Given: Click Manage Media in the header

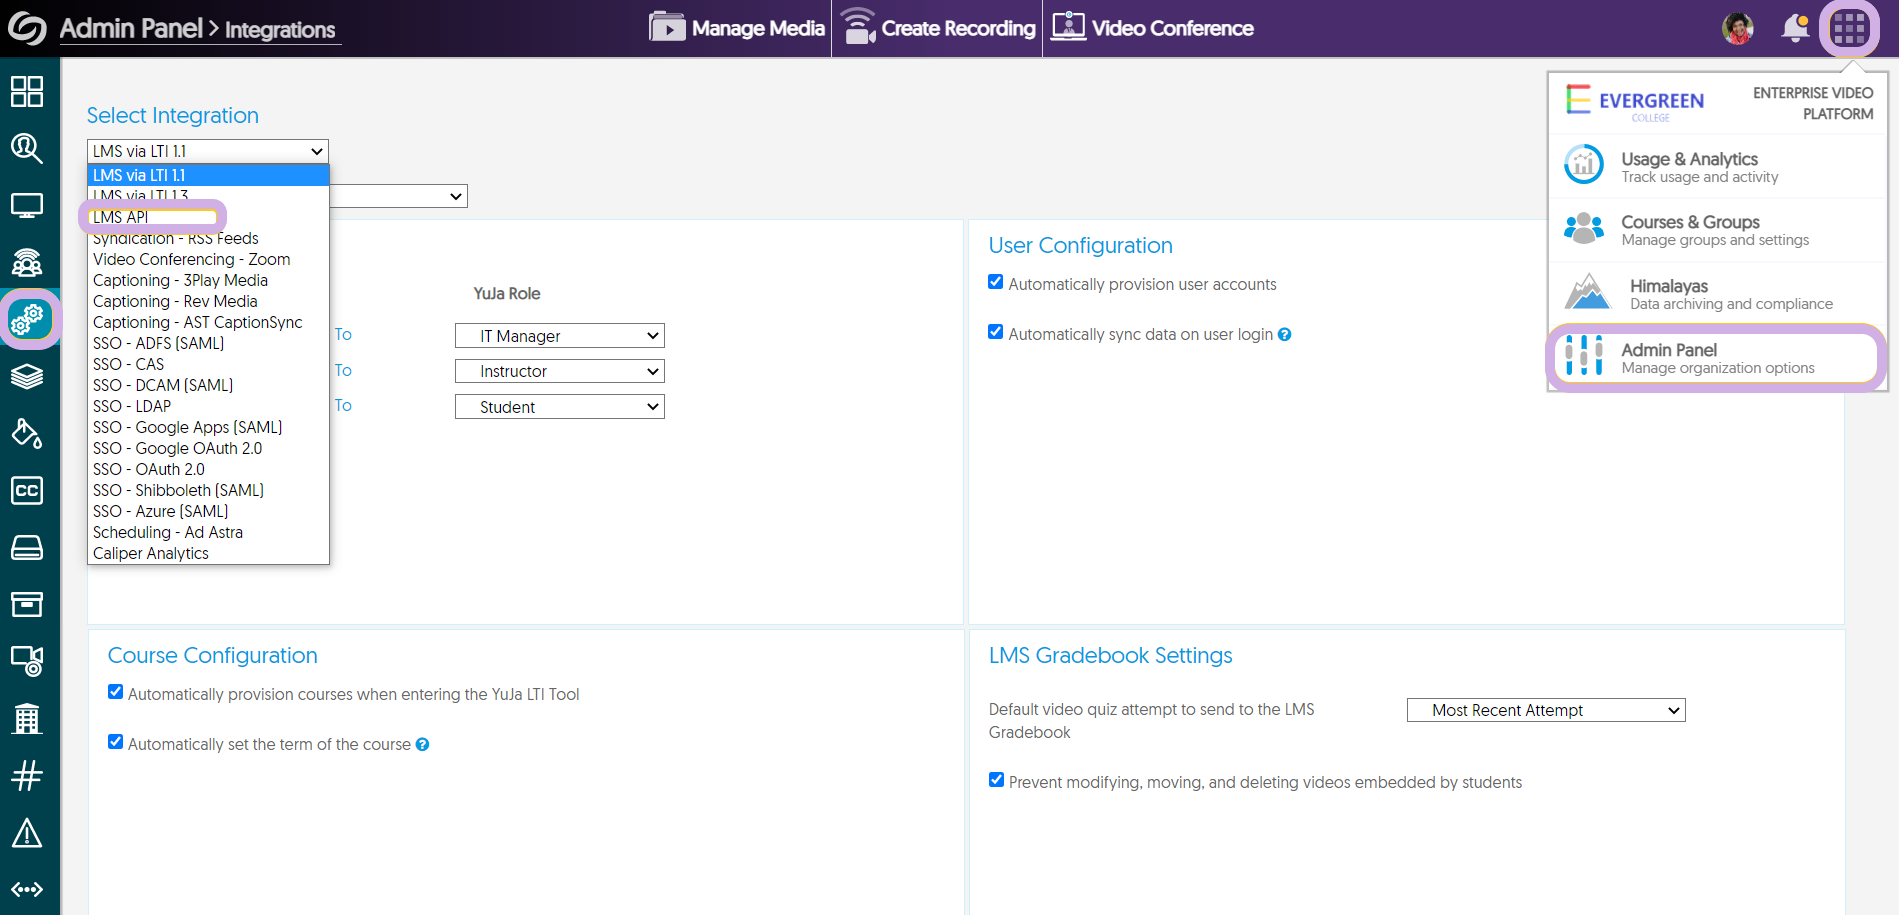Looking at the screenshot, I should 737,28.
